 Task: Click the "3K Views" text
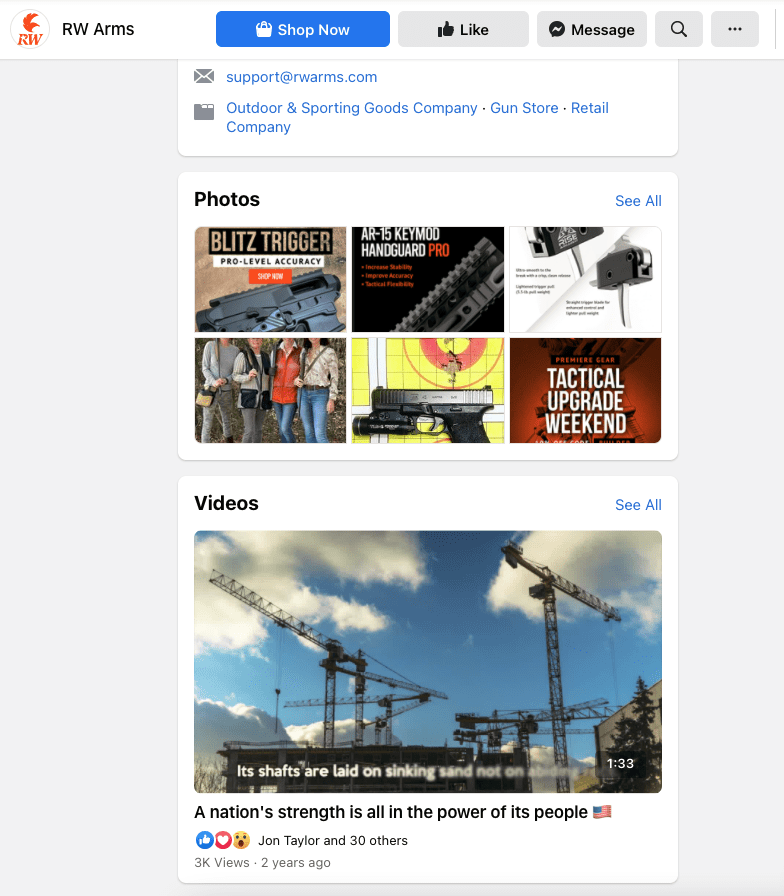click(222, 863)
